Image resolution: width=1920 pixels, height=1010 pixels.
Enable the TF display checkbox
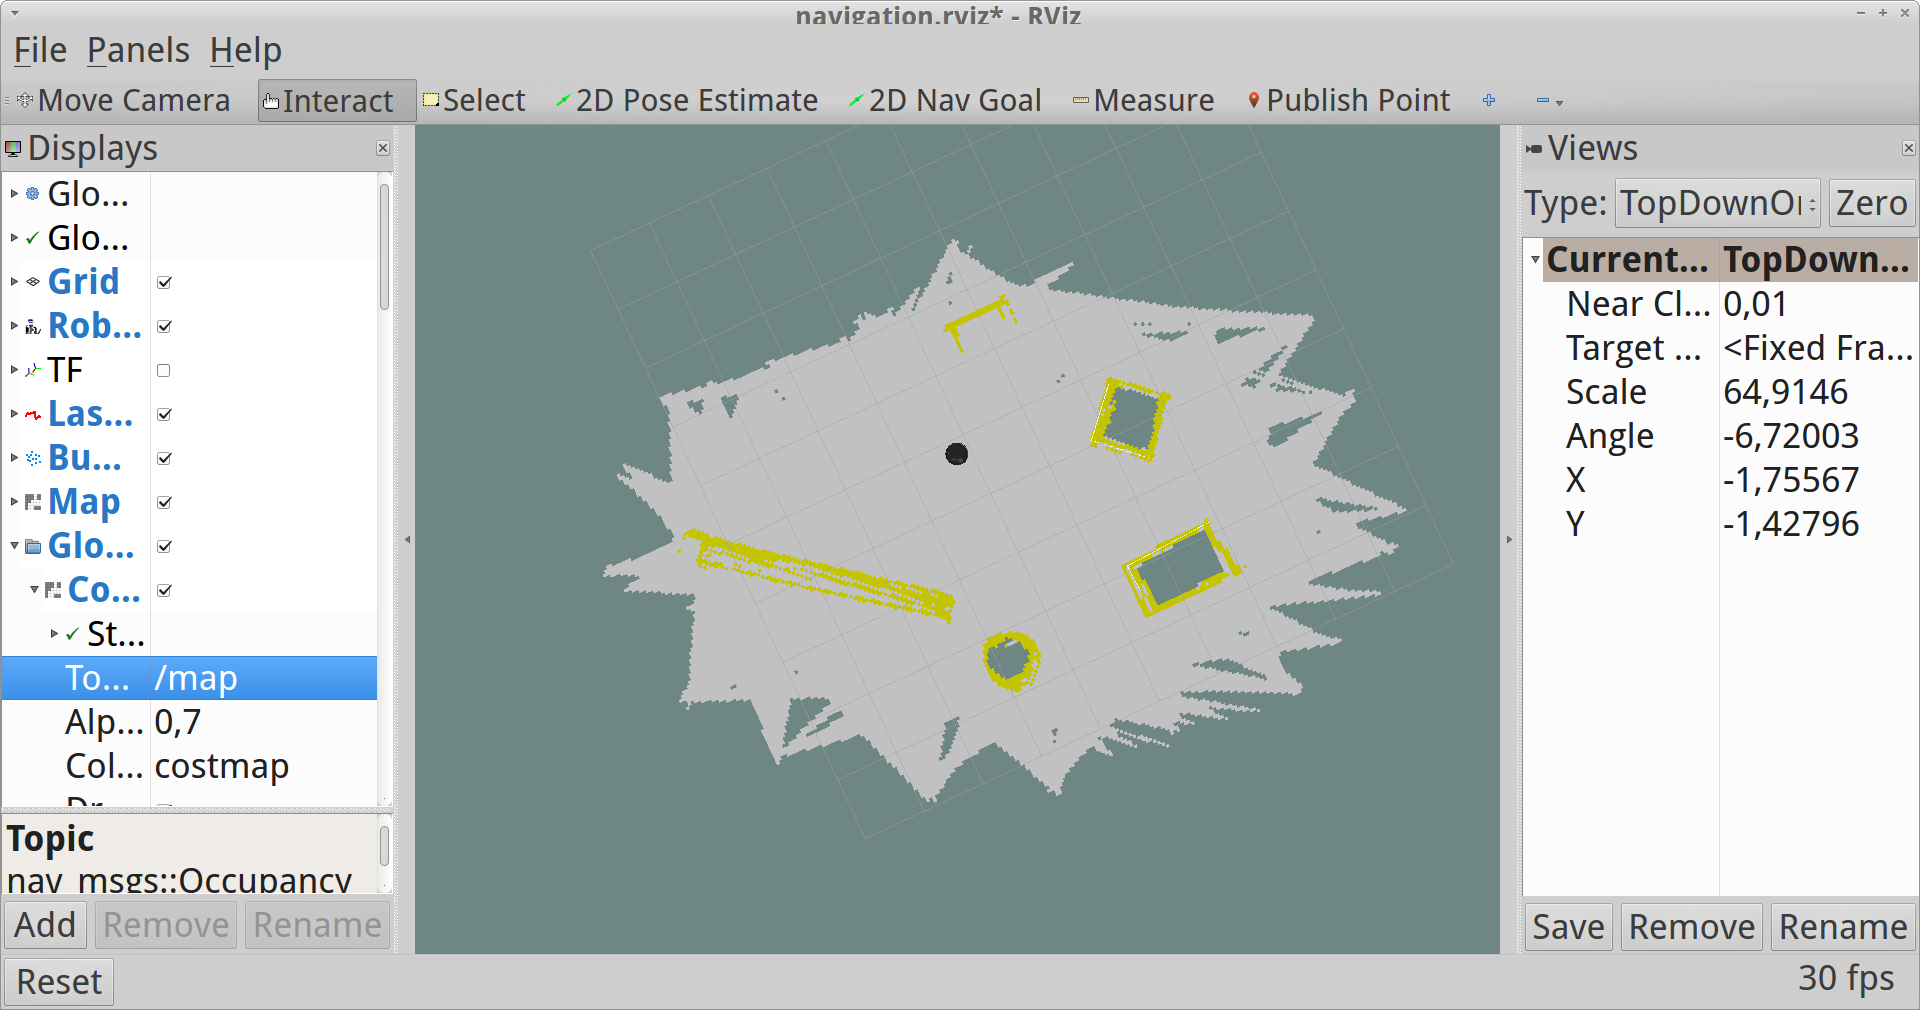164,371
